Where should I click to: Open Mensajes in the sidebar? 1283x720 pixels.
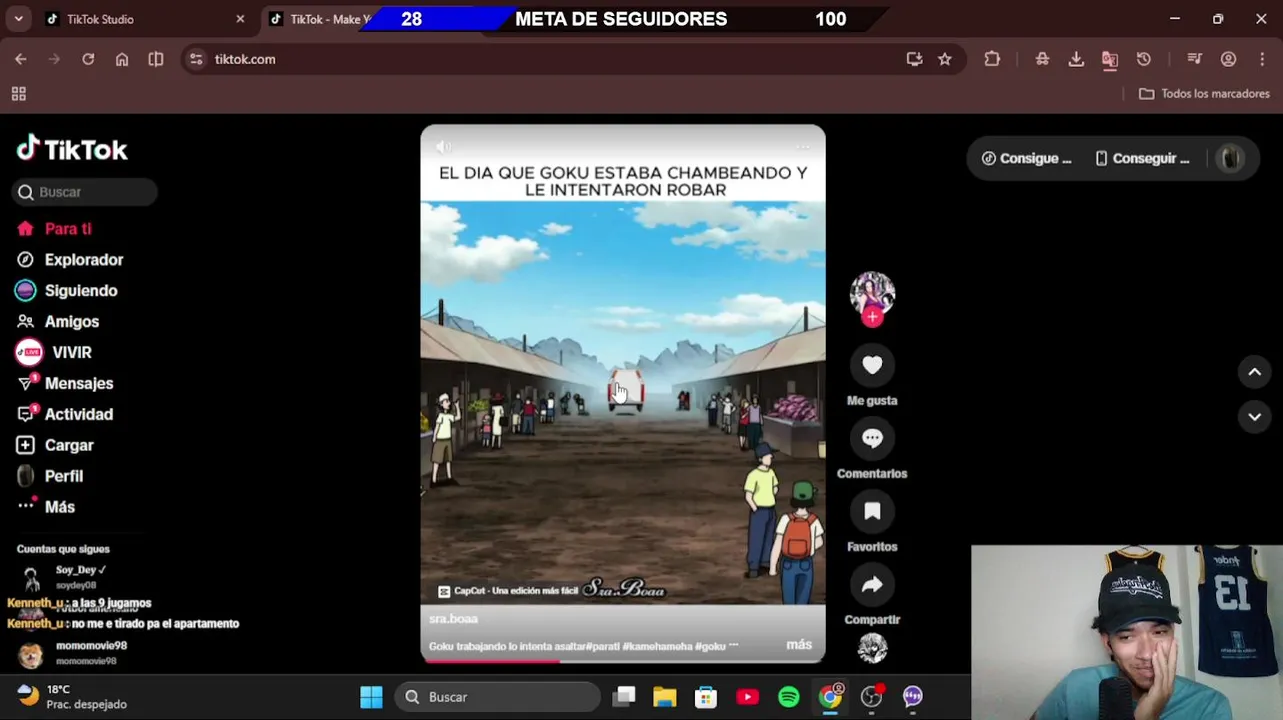(x=65, y=384)
